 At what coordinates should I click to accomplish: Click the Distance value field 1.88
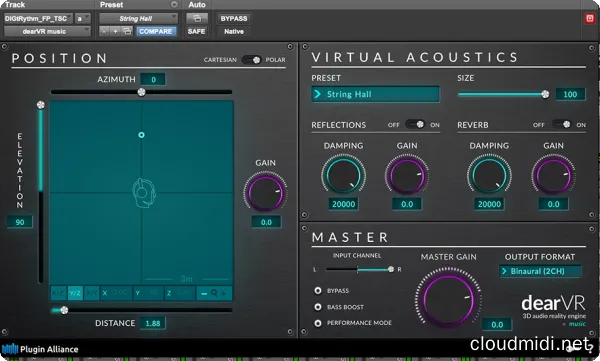coord(153,323)
